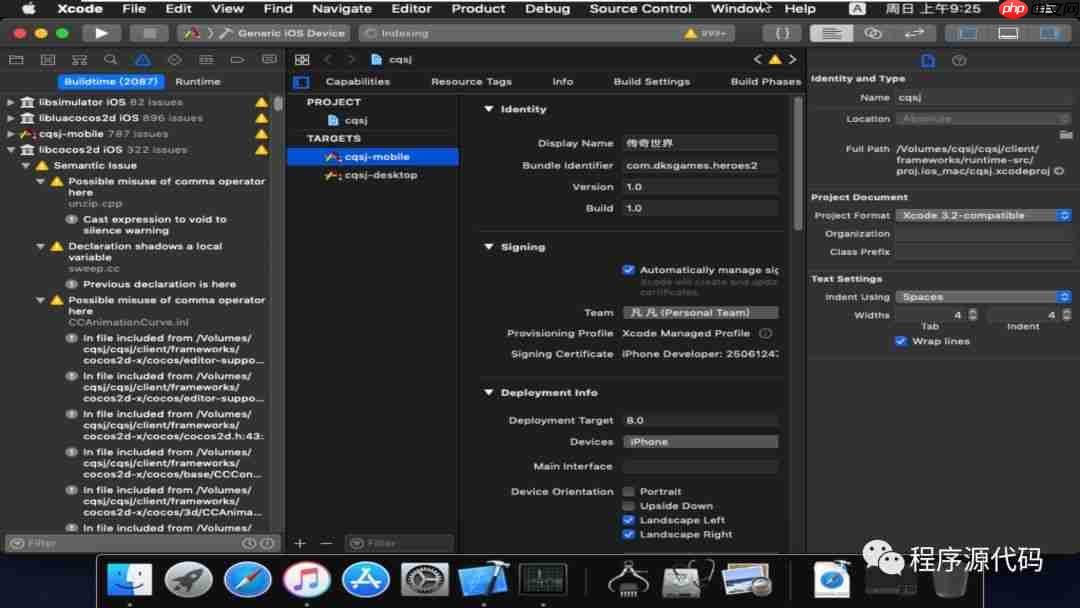The height and width of the screenshot is (608, 1080).
Task: Toggle Automatically manage signing checkbox
Action: click(628, 270)
